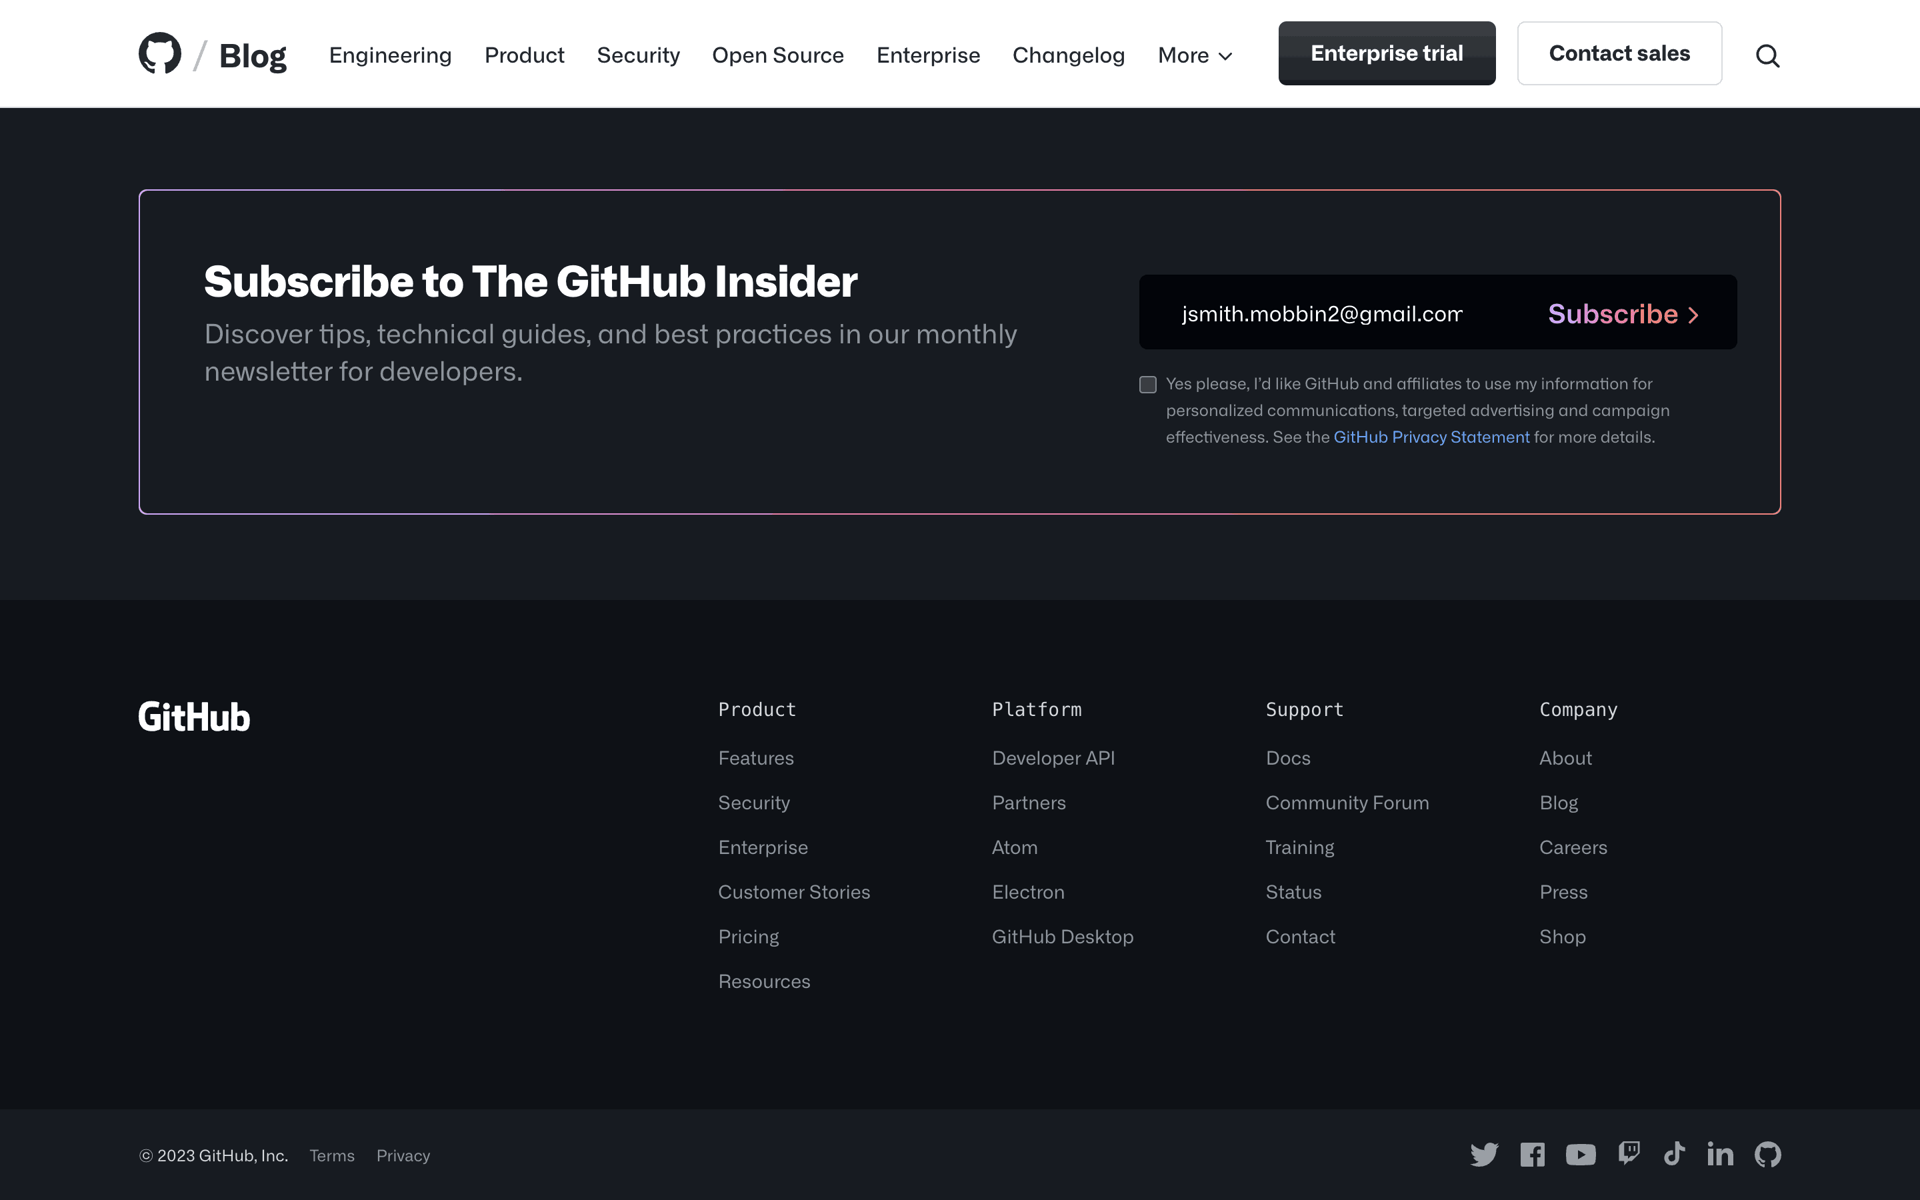Open GitHub's Twitter profile icon
The height and width of the screenshot is (1200, 1920).
coord(1484,1155)
